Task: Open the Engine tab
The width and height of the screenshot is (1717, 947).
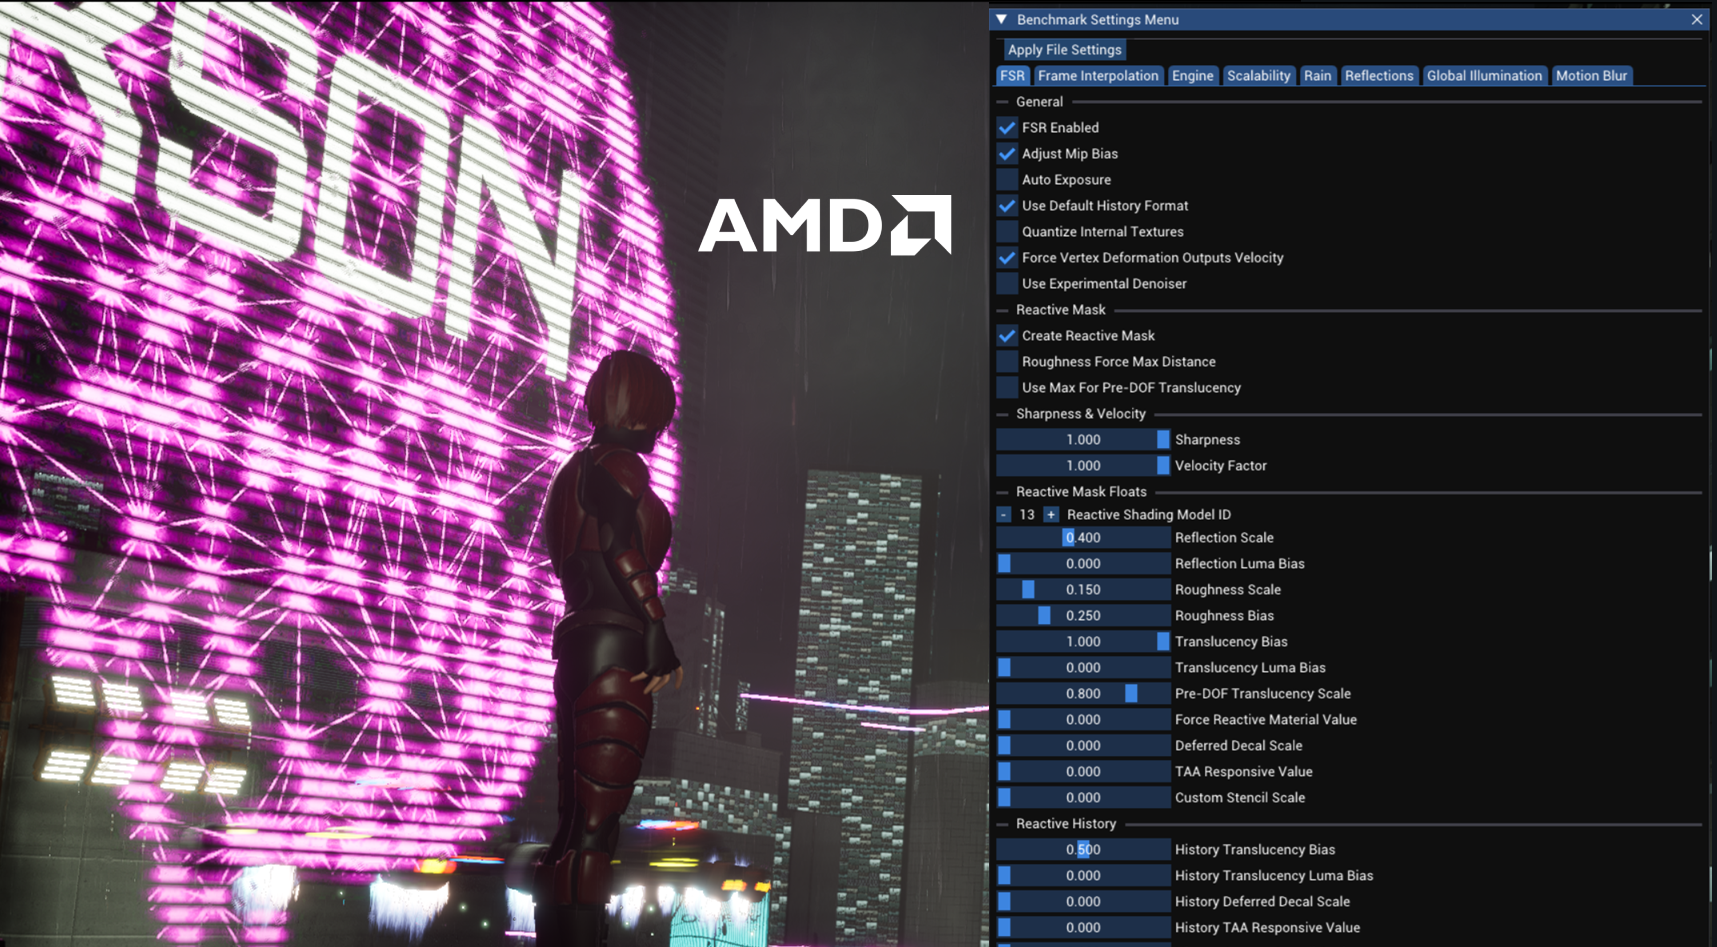Action: pyautogui.click(x=1192, y=75)
